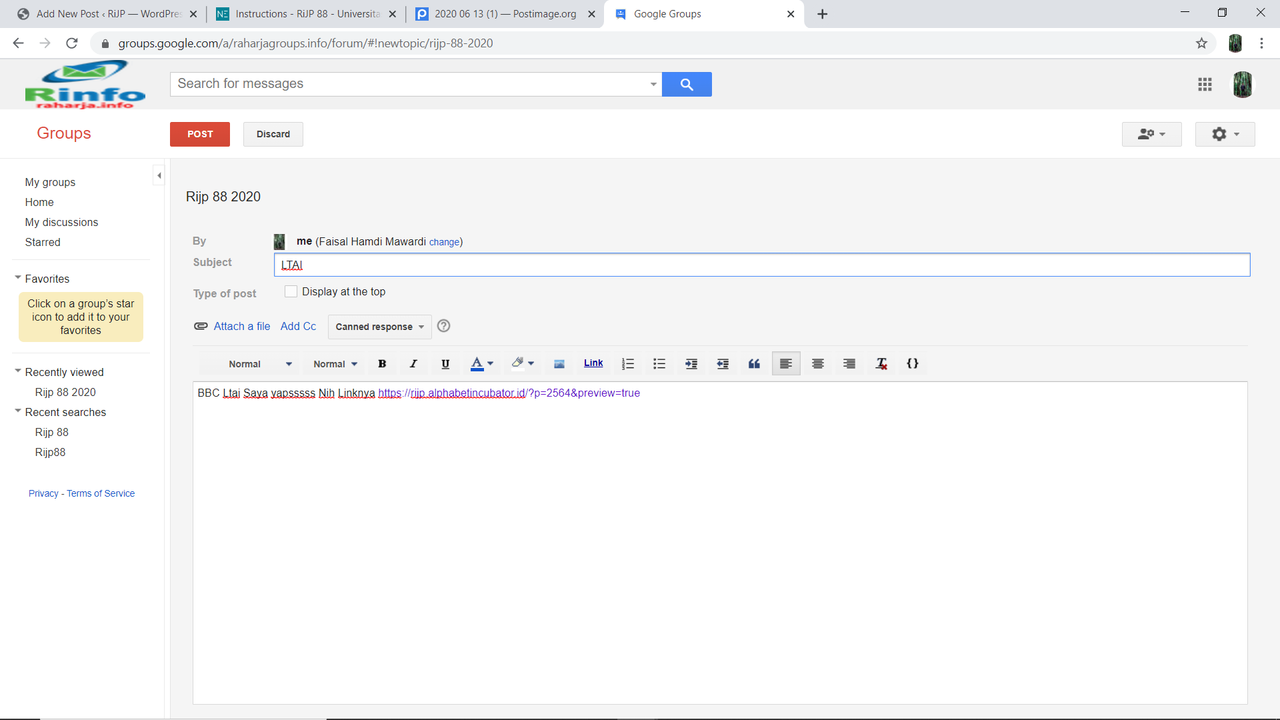Screen dimensions: 1280x720
Task: Reload the browser page
Action: point(71,43)
